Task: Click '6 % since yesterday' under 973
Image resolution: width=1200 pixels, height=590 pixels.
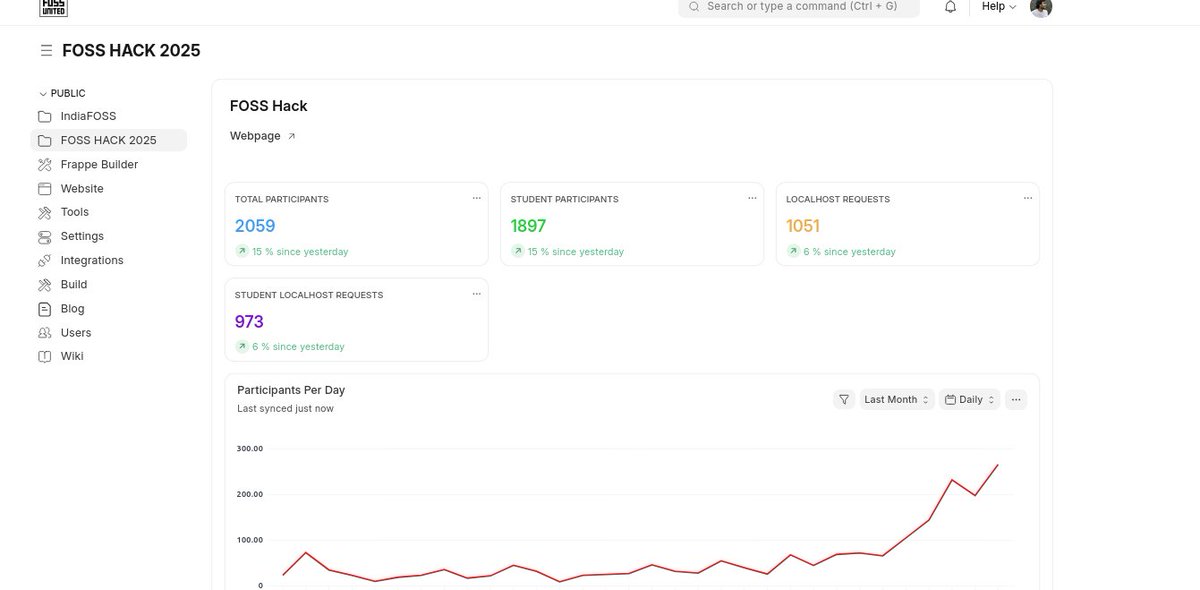Action: 298,347
